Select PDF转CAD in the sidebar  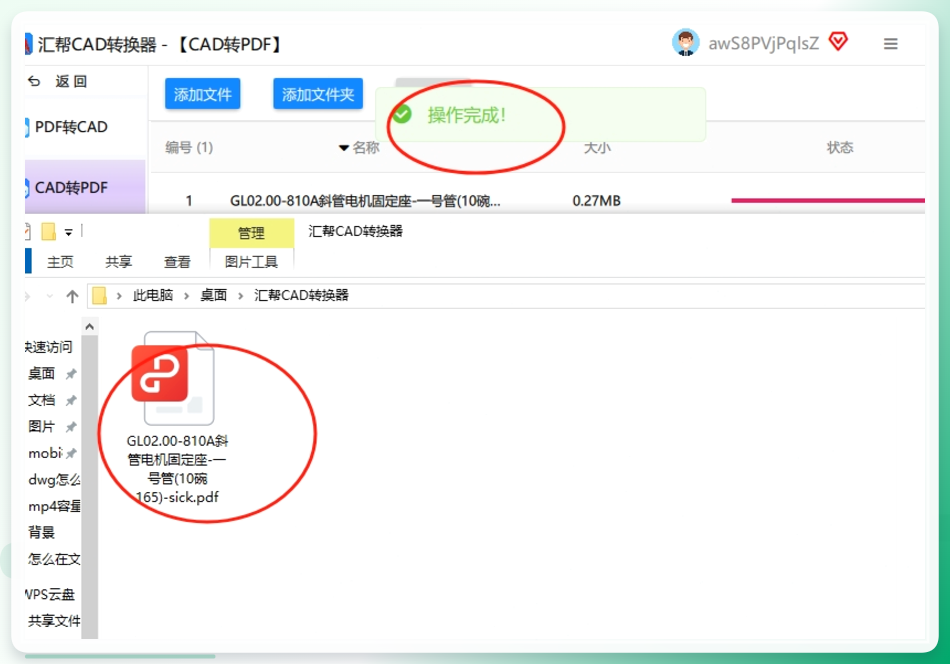(71, 127)
